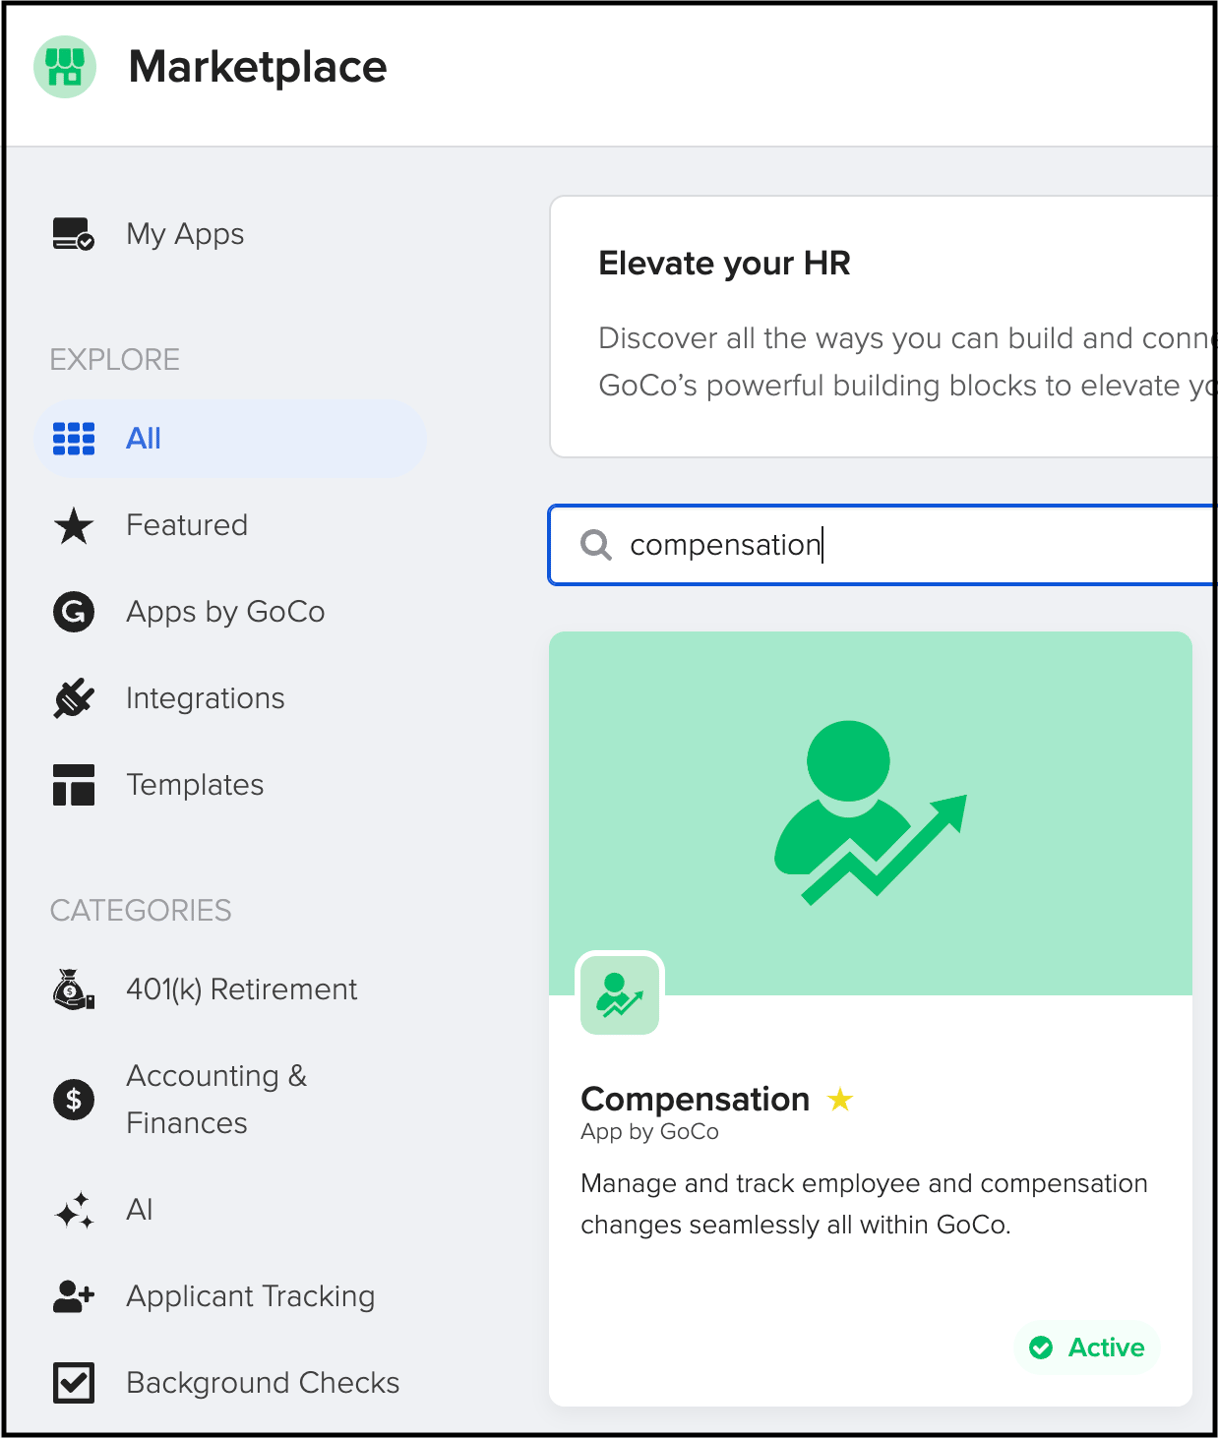The image size is (1218, 1438).
Task: Select the Integrations plug icon
Action: pyautogui.click(x=72, y=698)
